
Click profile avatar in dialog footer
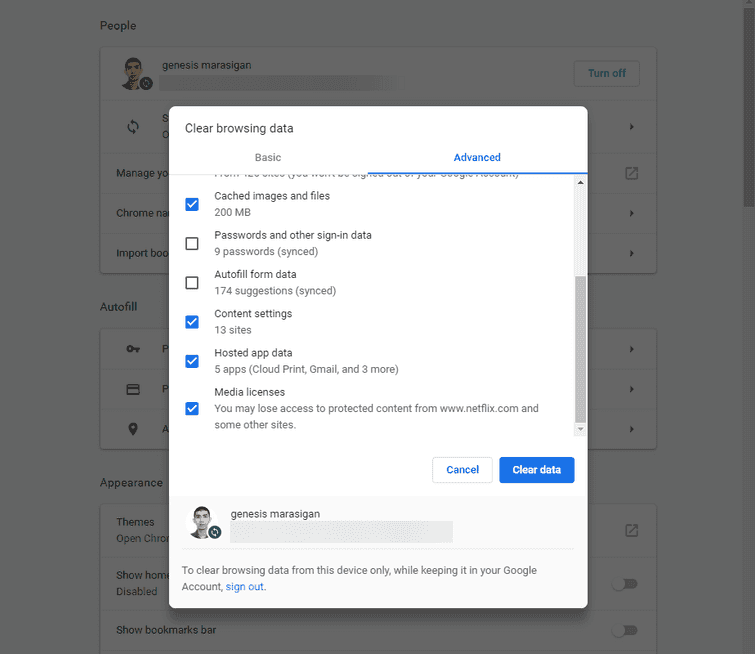coord(203,522)
